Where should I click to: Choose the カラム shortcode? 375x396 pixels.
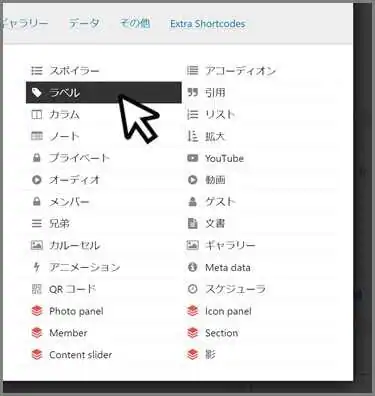104,115
